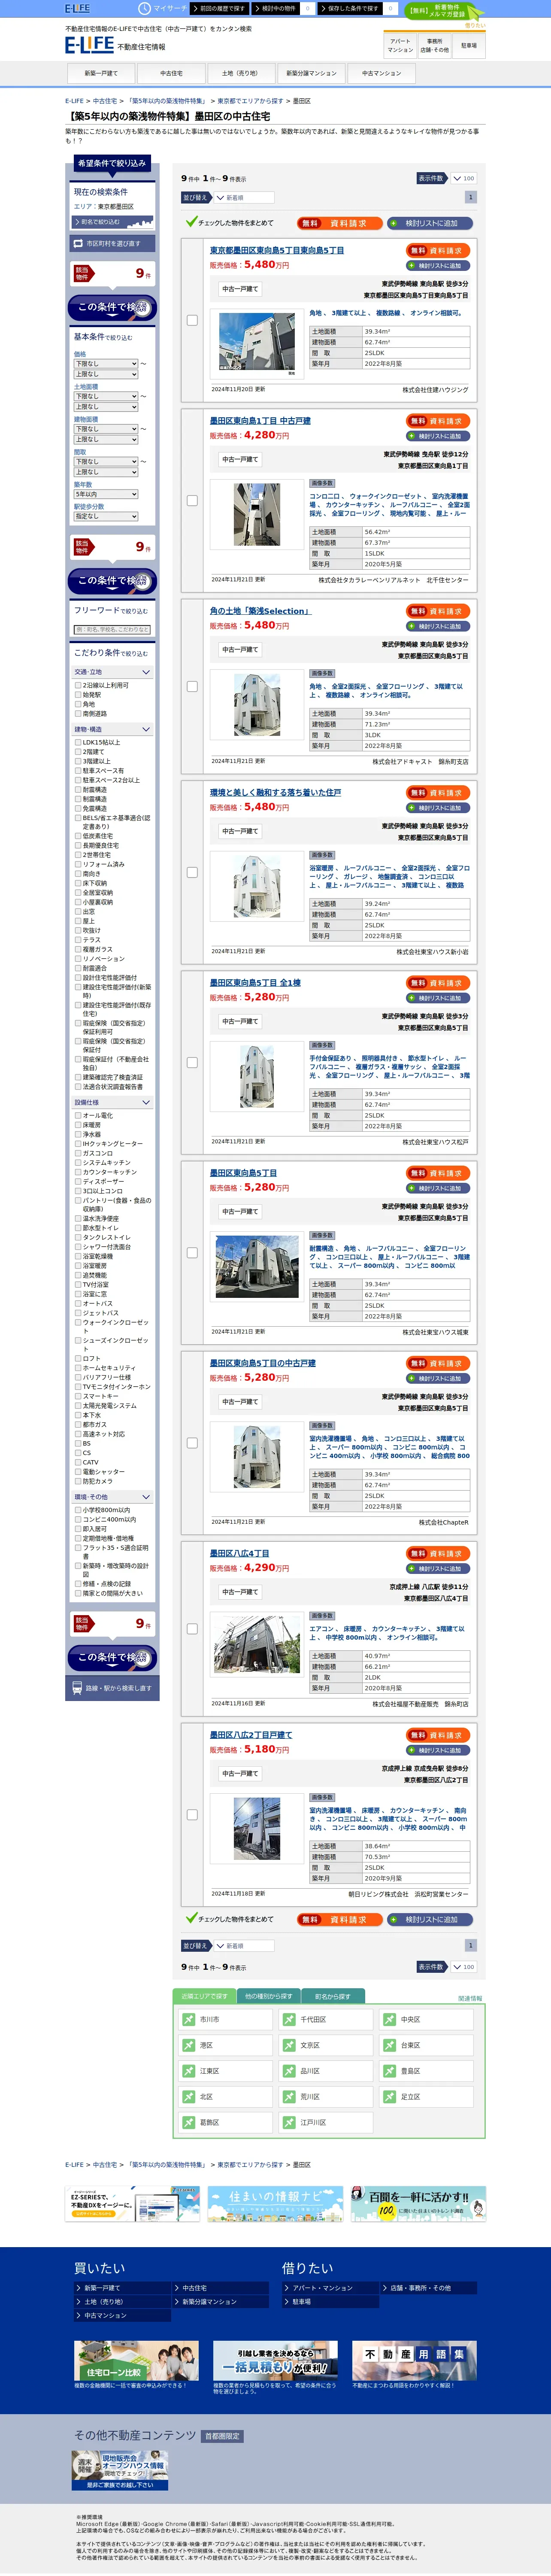Click pin icon next to 葛飾区
The width and height of the screenshot is (551, 2576).
coord(188,2122)
